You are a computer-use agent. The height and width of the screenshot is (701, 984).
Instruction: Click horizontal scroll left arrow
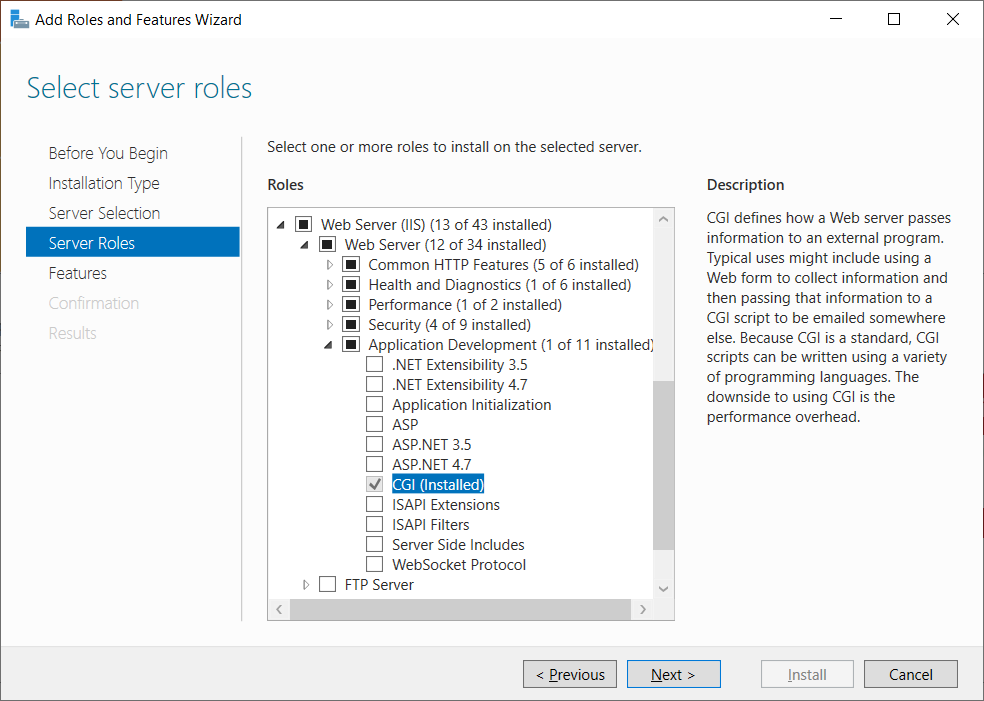pyautogui.click(x=278, y=609)
